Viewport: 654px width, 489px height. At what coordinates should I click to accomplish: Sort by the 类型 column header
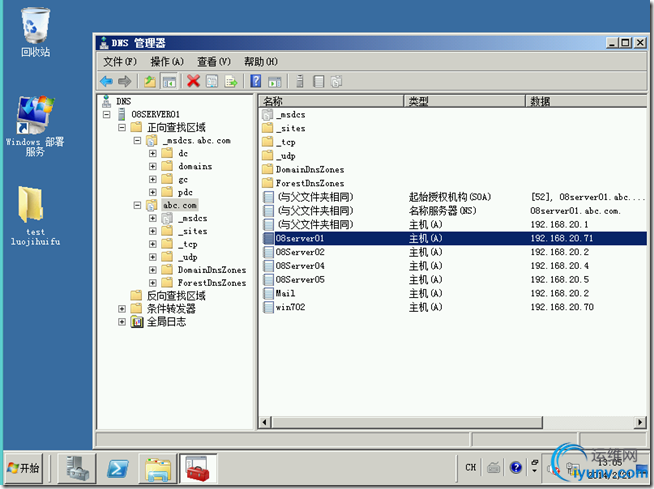[464, 101]
